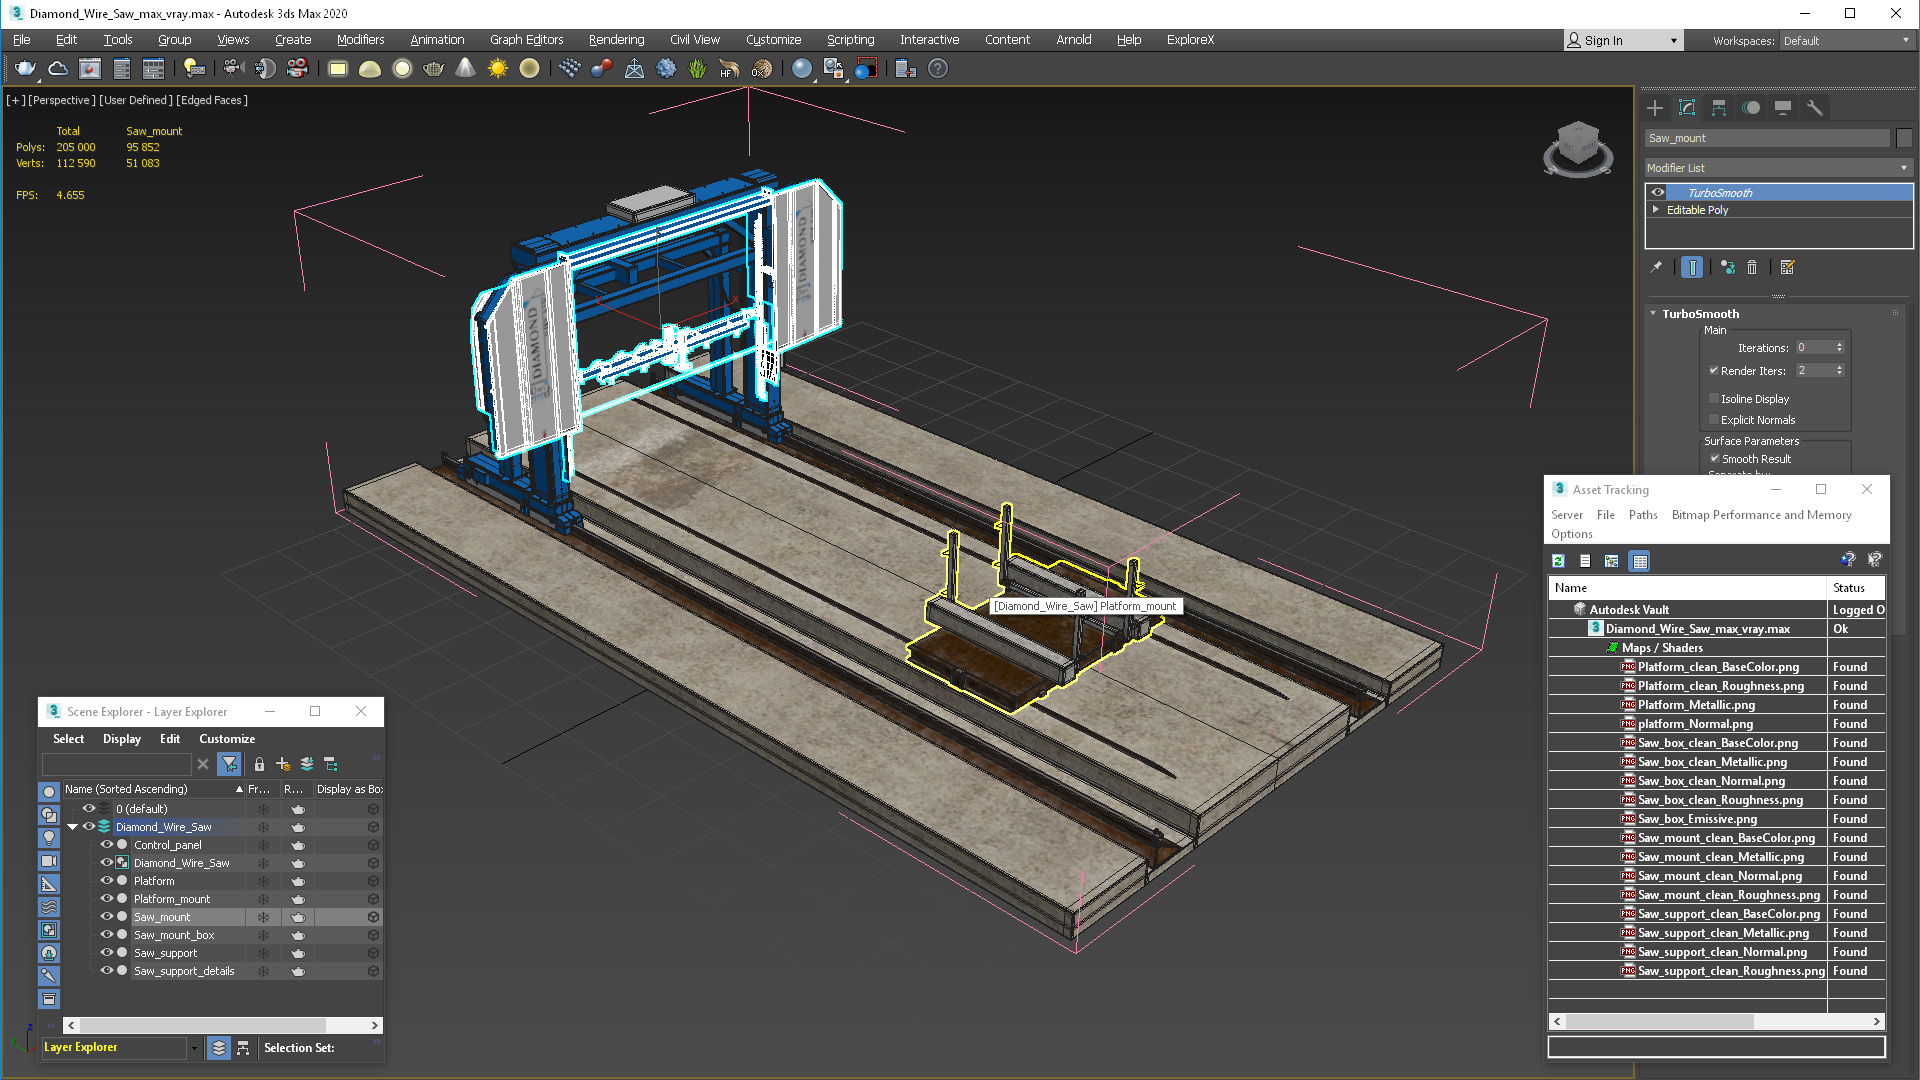Image resolution: width=1920 pixels, height=1080 pixels.
Task: Click table view icon in Asset Tracking
Action: [x=1639, y=561]
